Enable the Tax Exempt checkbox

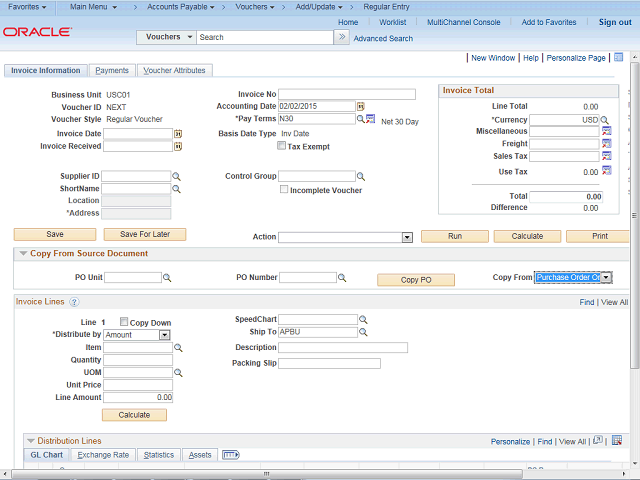282,146
